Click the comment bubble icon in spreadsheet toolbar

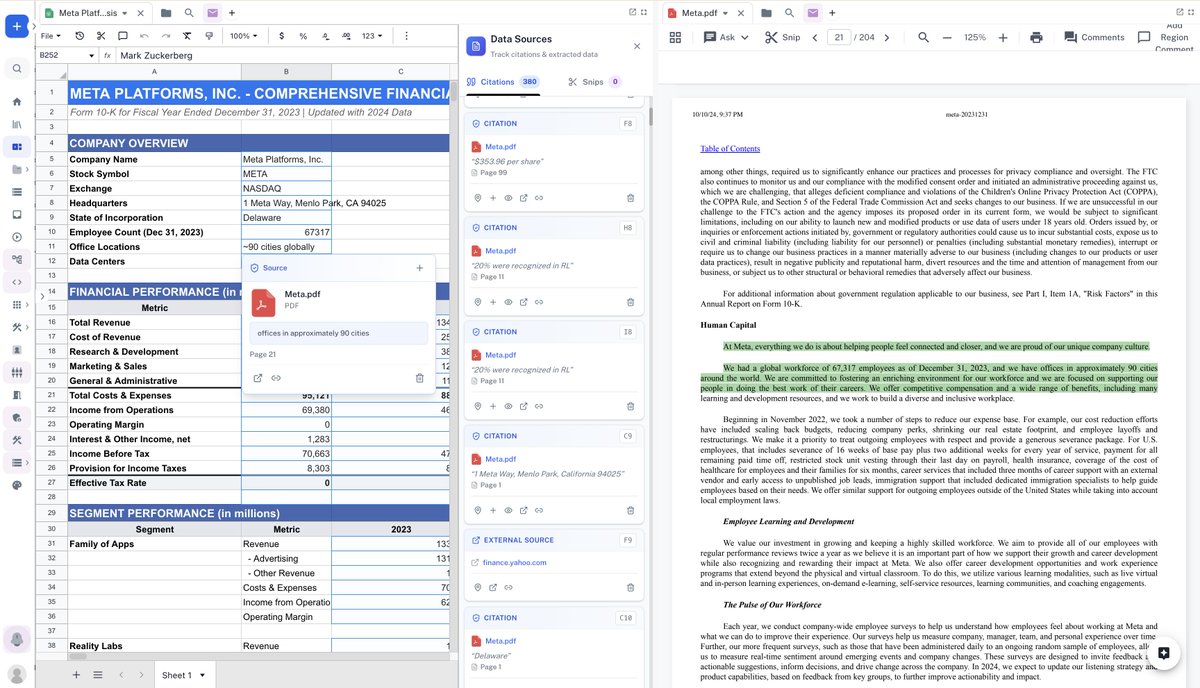point(123,36)
